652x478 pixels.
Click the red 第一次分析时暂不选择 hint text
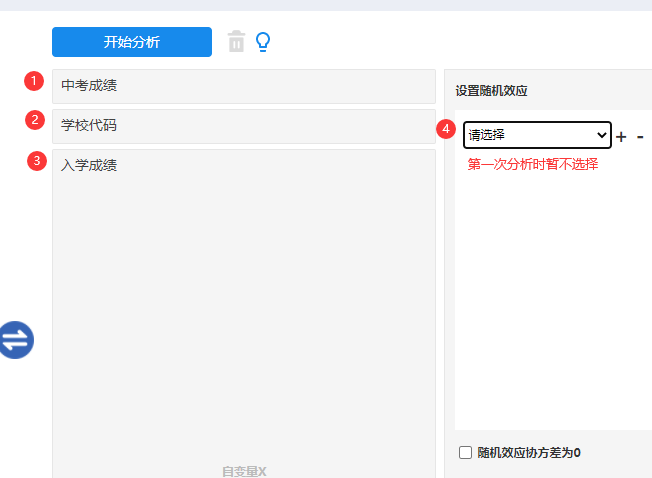(x=533, y=164)
